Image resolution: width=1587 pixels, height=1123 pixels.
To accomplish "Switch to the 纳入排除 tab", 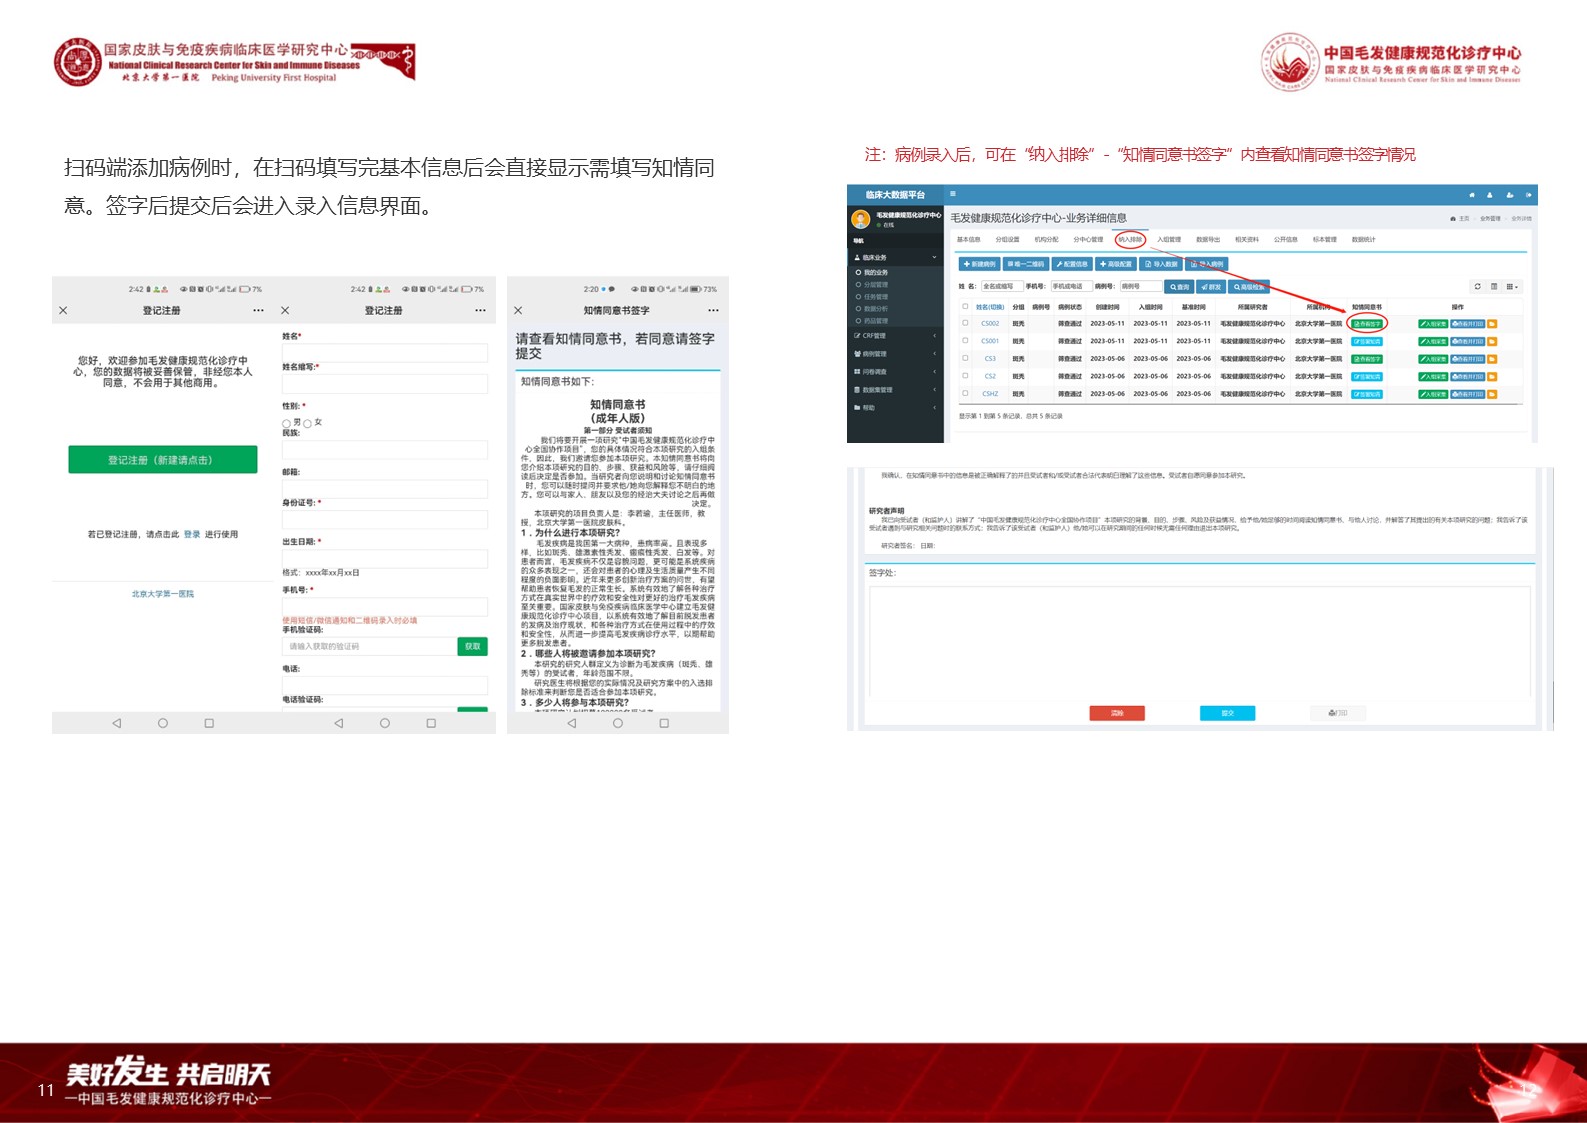I will click(1129, 240).
